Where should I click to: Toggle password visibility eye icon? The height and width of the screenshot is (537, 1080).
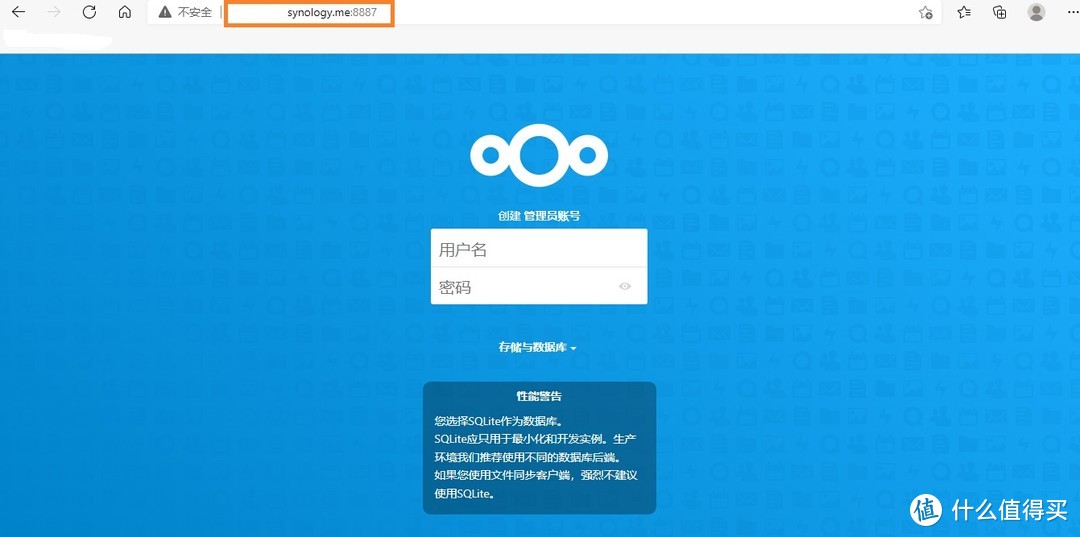pos(625,286)
